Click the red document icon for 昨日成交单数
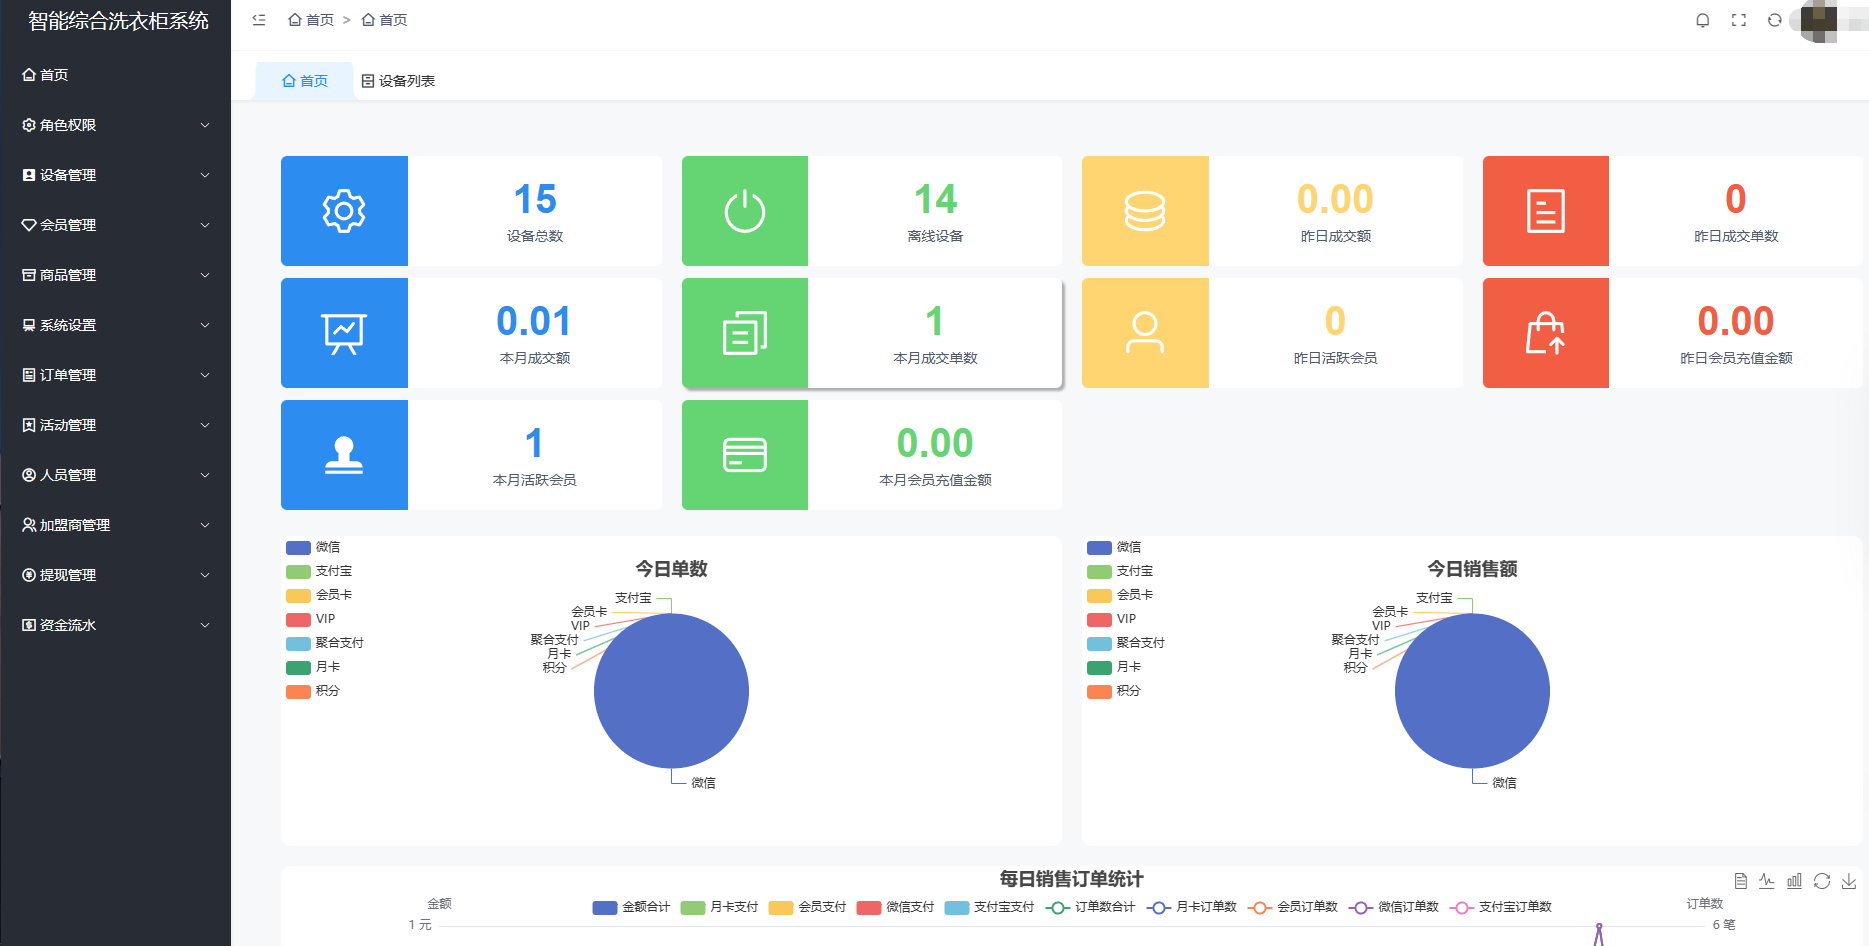The height and width of the screenshot is (946, 1869). point(1546,211)
